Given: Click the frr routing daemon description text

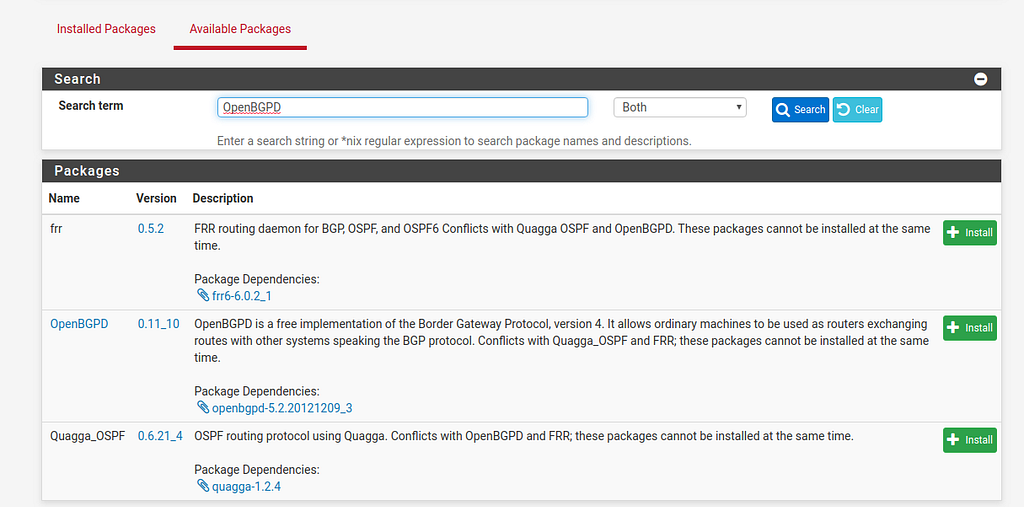Looking at the screenshot, I should pos(562,238).
